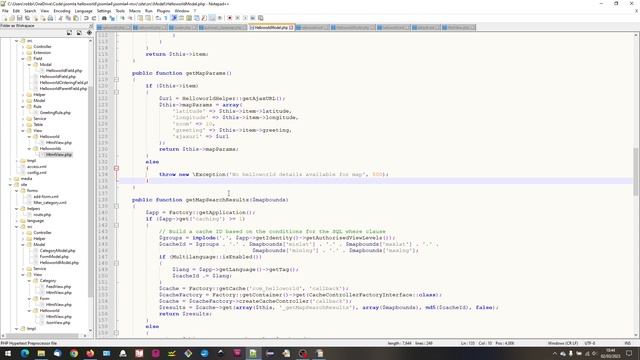Click the Replace toolbar icon
Image resolution: width=640 pixels, height=360 pixels.
point(112,18)
